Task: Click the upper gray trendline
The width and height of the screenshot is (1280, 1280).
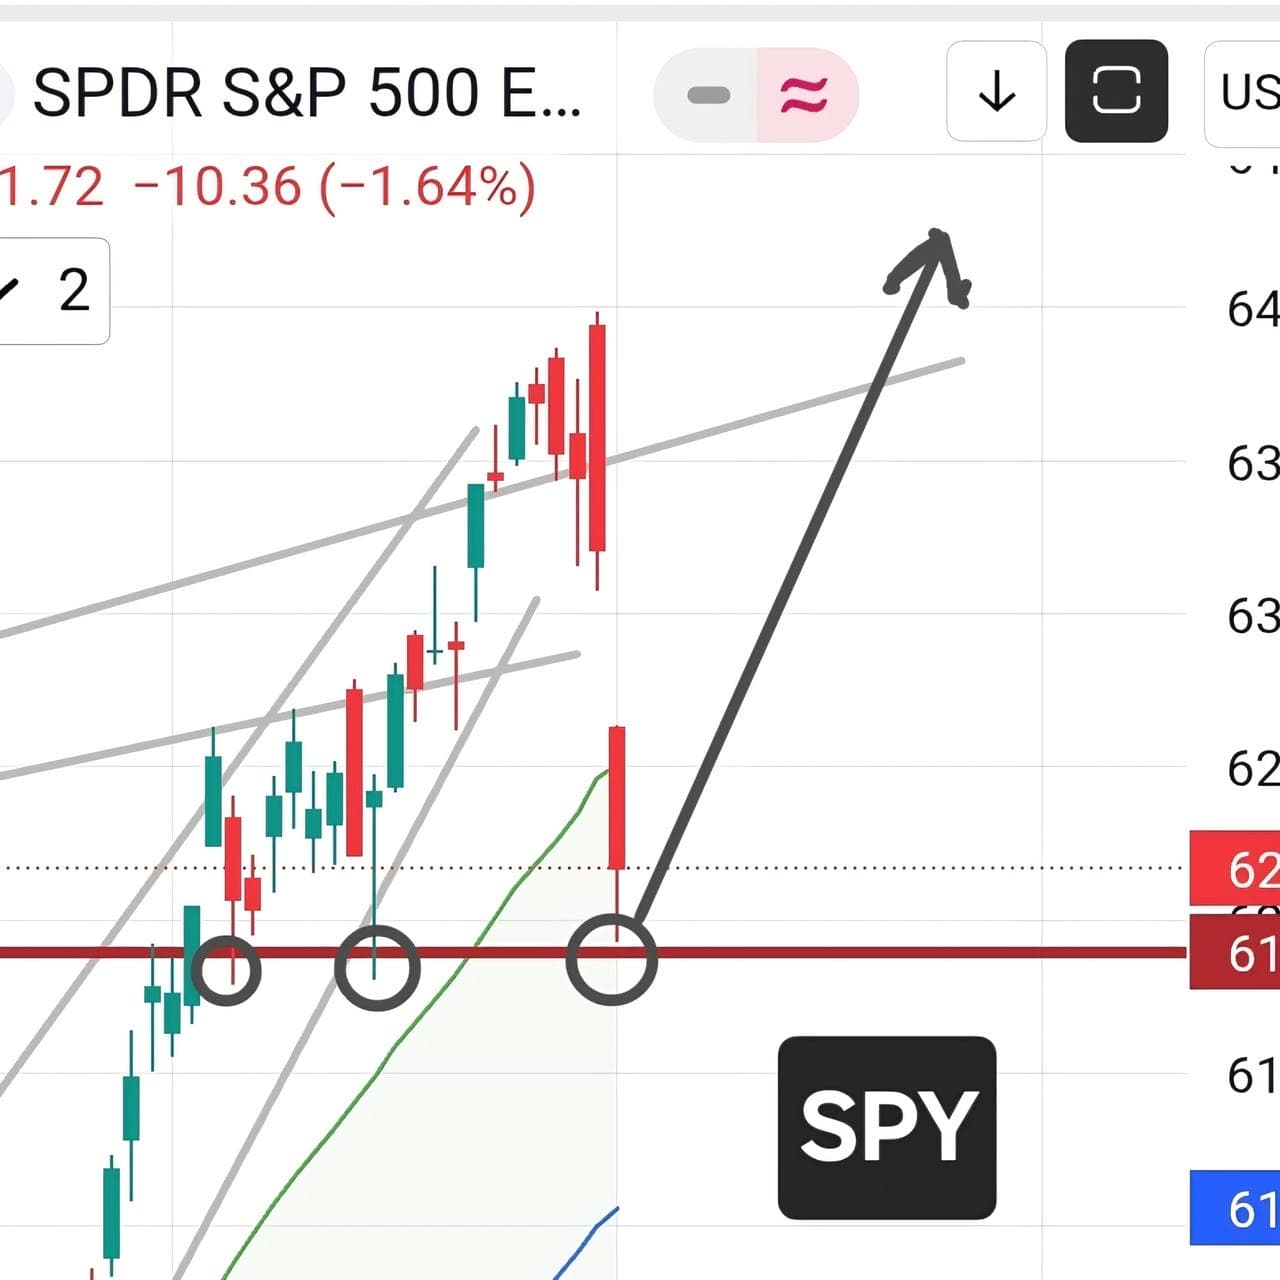Action: click(480, 496)
